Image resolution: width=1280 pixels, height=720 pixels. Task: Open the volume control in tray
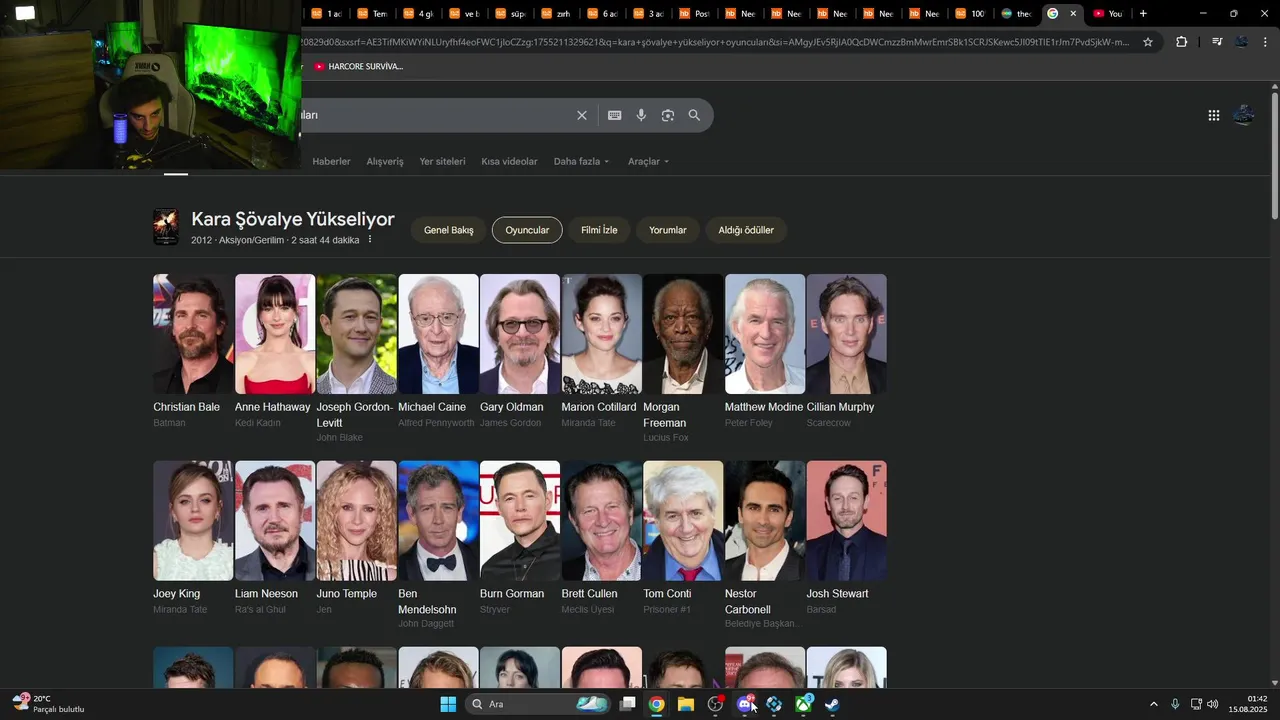(1213, 704)
